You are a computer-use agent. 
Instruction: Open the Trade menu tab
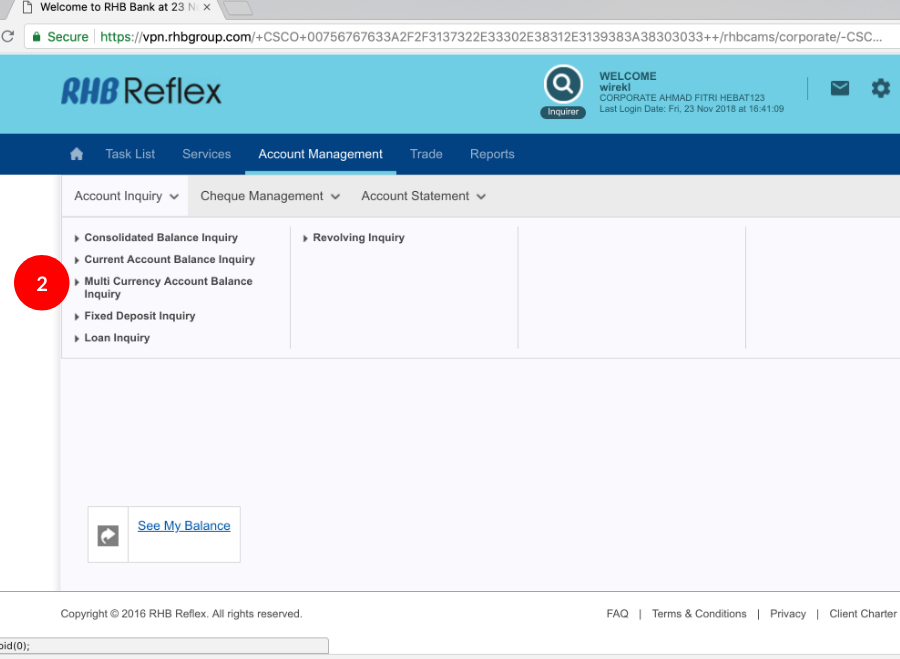tap(426, 154)
